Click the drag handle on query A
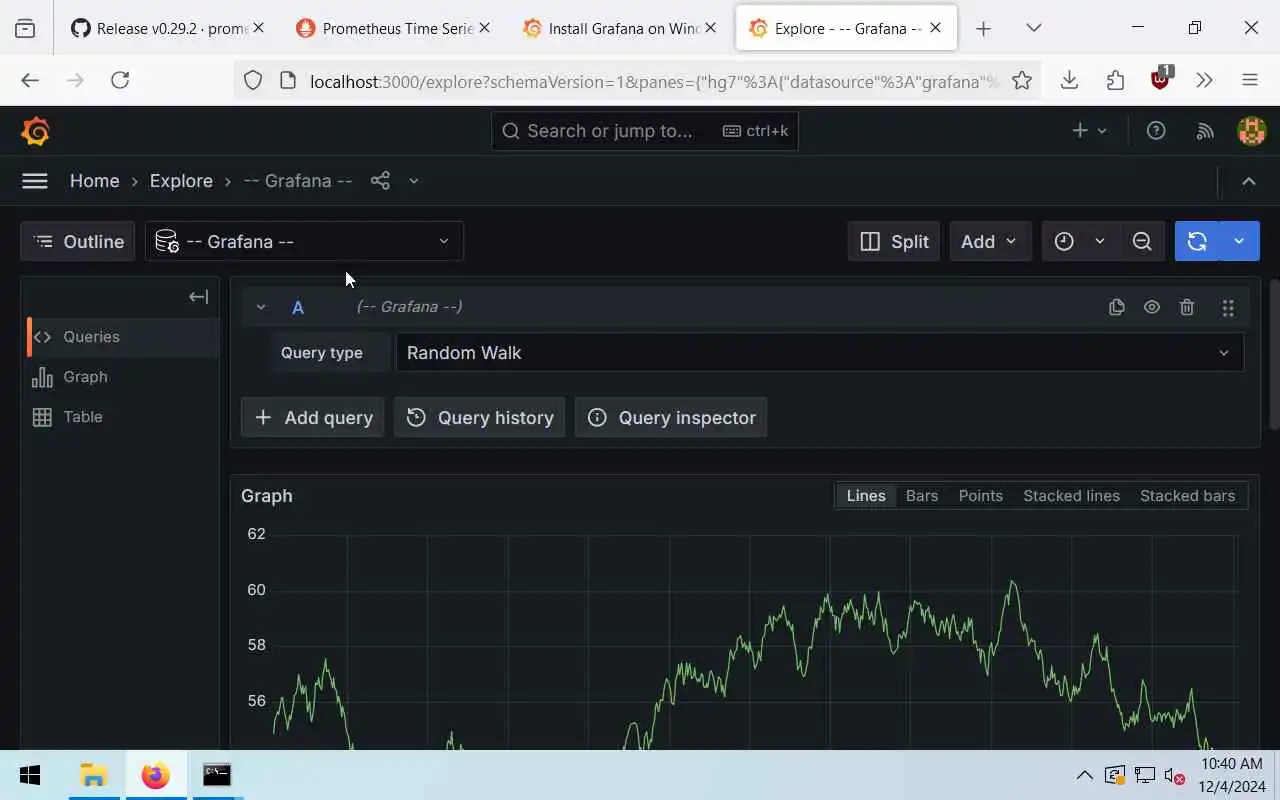The height and width of the screenshot is (800, 1280). [1228, 307]
